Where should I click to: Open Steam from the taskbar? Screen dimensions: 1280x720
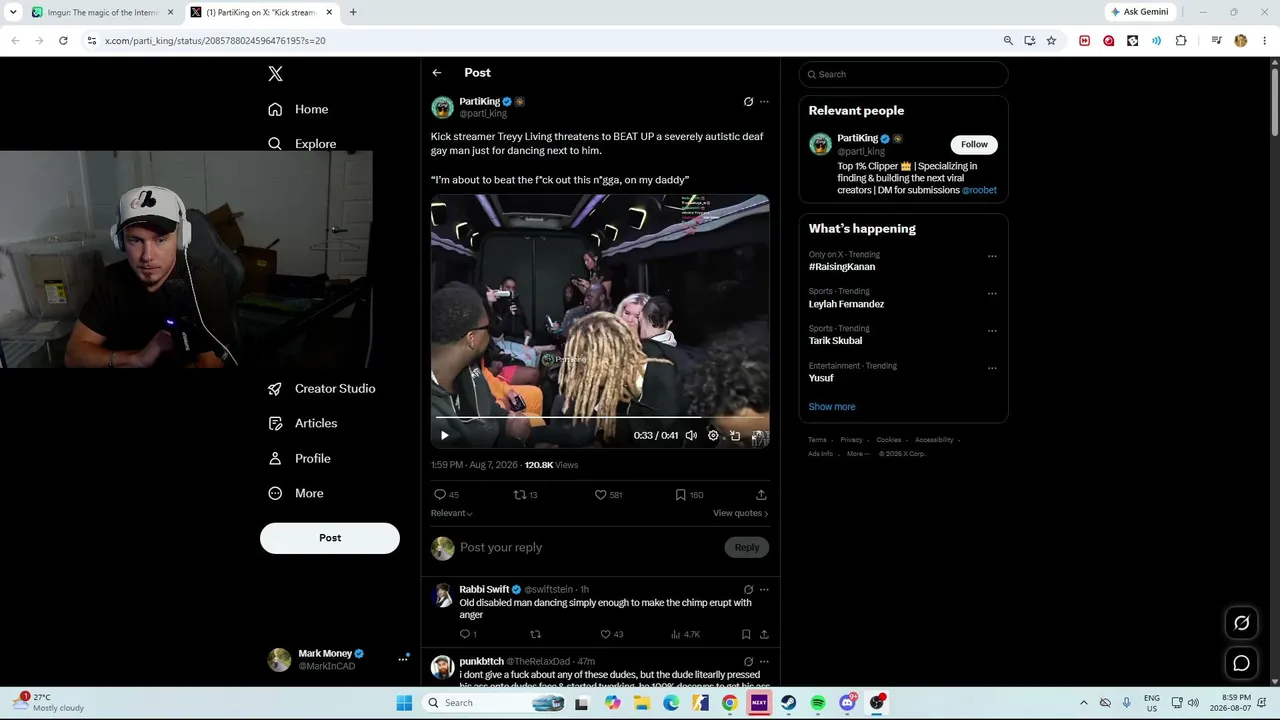pos(788,703)
